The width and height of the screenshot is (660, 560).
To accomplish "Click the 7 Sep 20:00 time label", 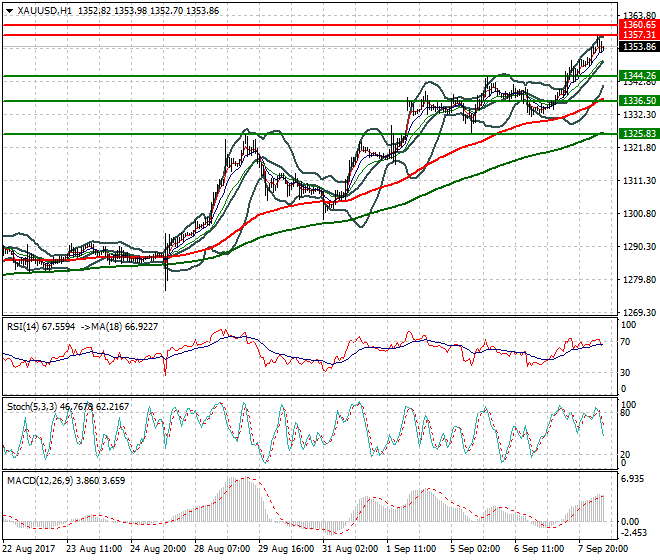I will 603,549.
